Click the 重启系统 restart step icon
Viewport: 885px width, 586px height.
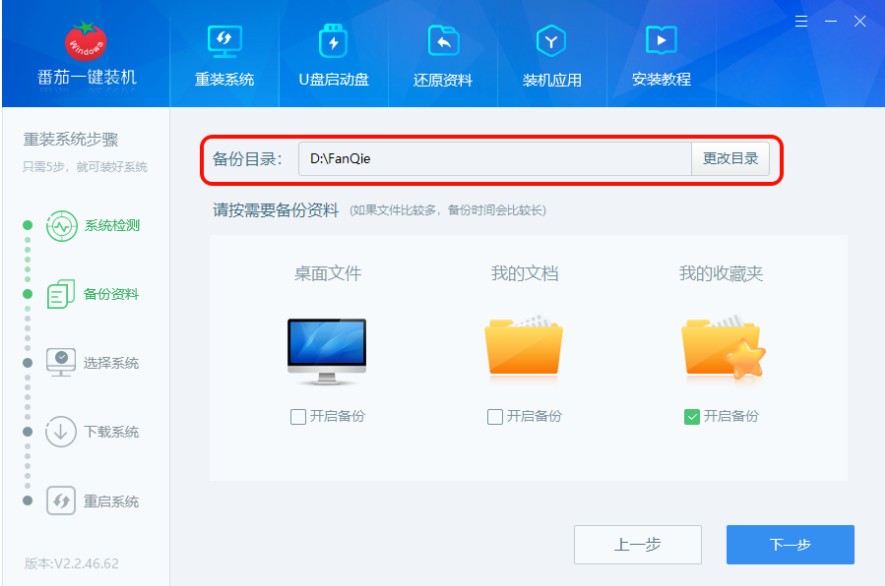[60, 501]
